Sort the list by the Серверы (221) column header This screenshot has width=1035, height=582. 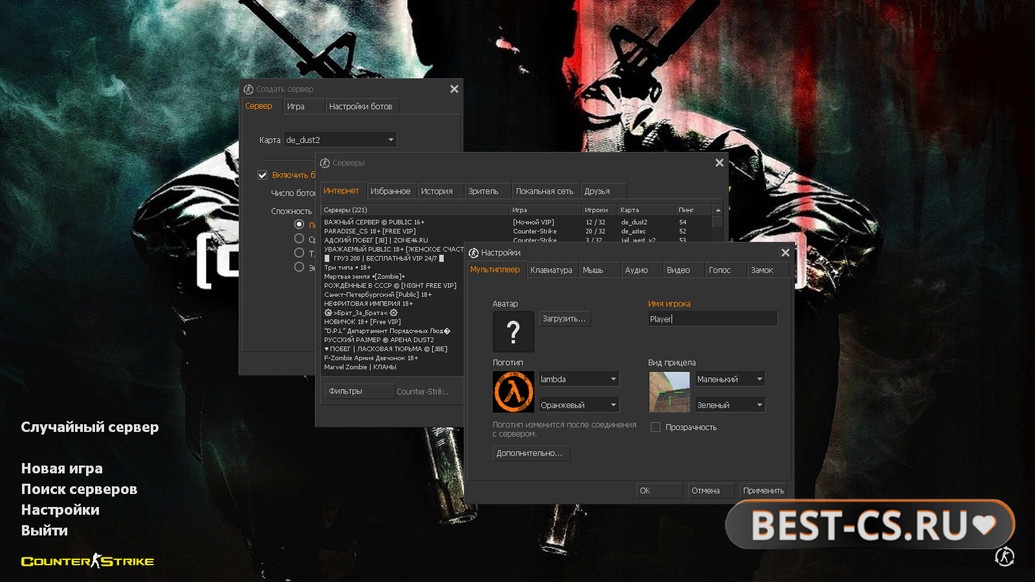click(415, 210)
